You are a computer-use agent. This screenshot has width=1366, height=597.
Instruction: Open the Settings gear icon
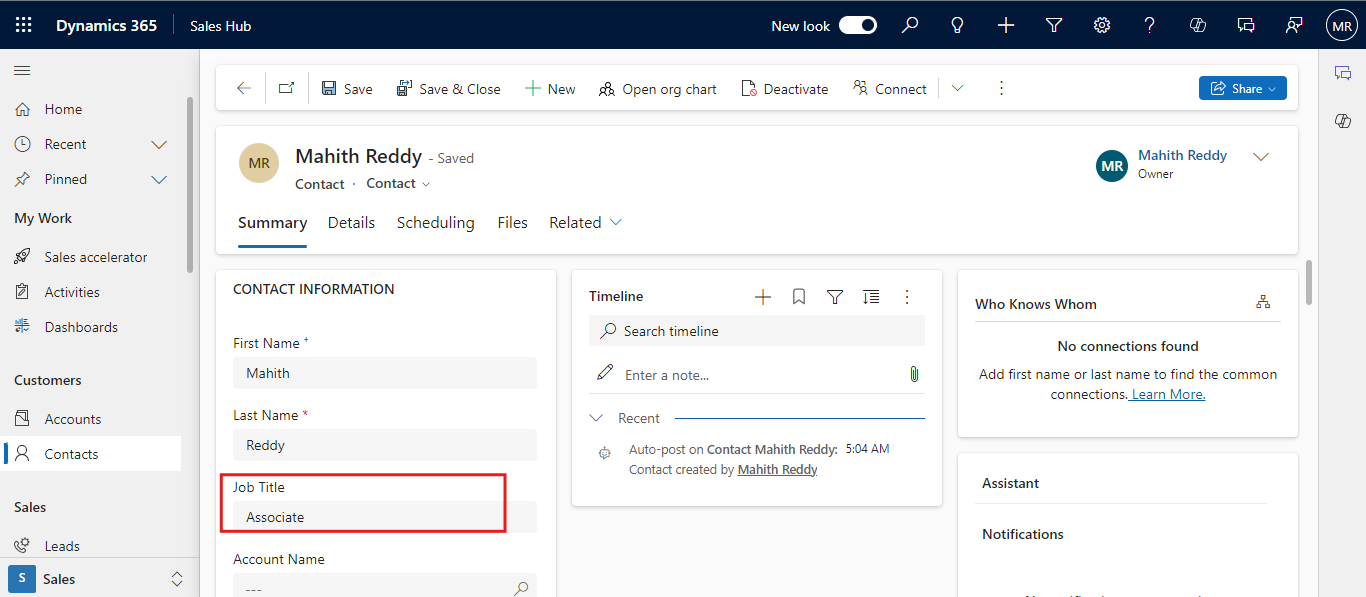(1102, 25)
